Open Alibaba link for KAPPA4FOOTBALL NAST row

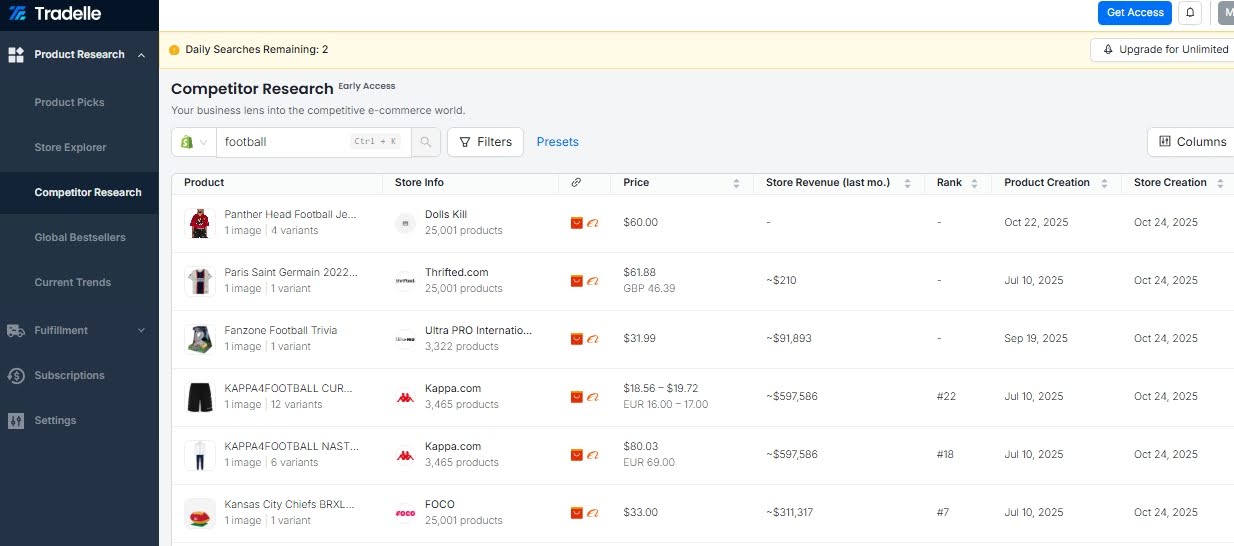592,455
